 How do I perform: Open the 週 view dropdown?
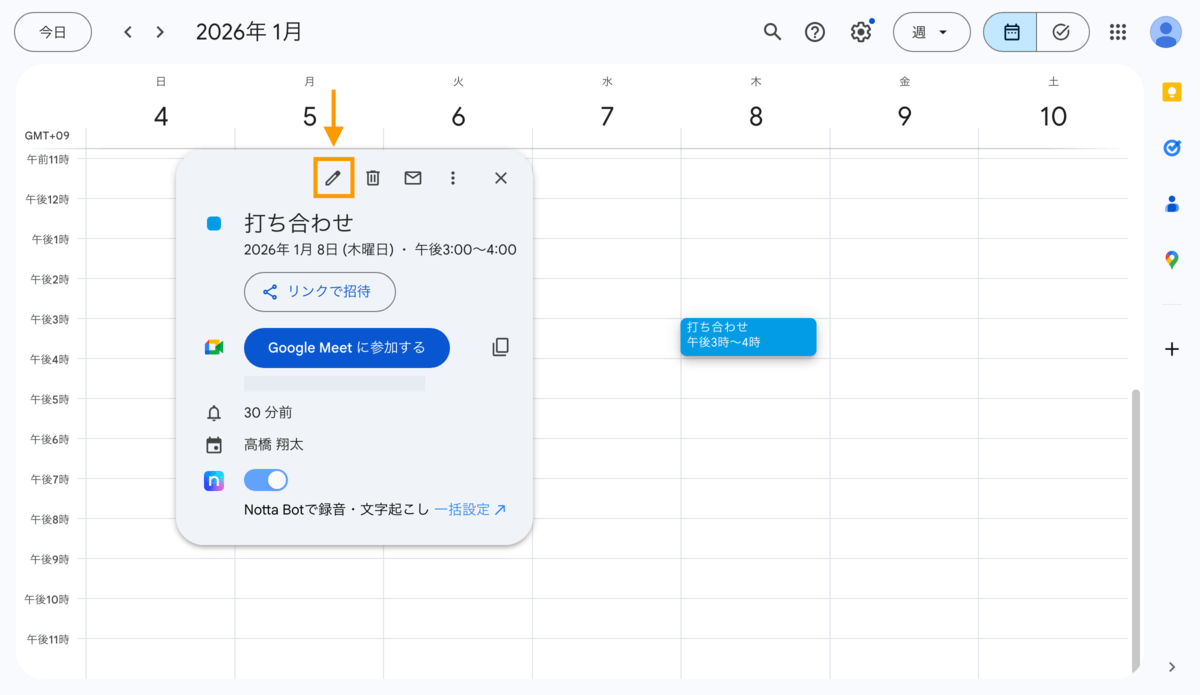[x=931, y=32]
